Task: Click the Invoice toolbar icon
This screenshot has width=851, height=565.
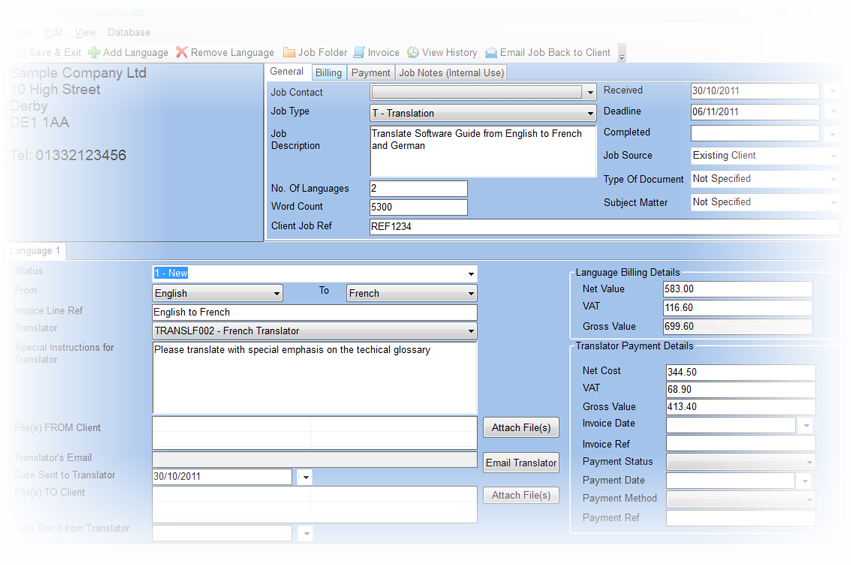Action: click(x=358, y=53)
